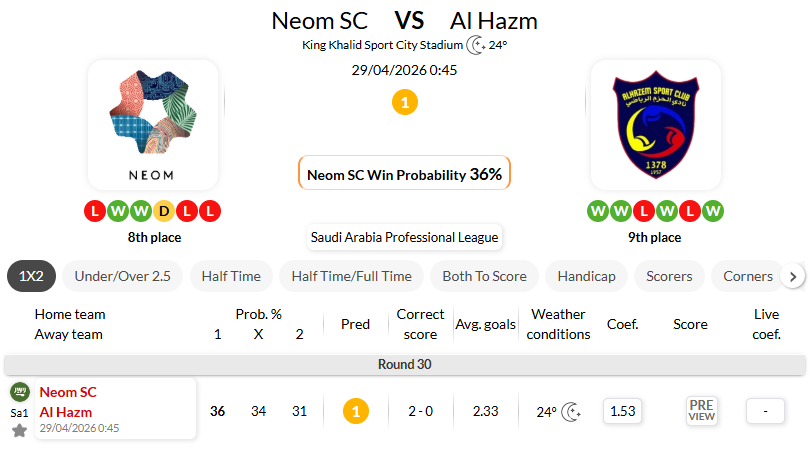Click the night weather icon near stadium name
The image size is (811, 450).
coord(476,44)
